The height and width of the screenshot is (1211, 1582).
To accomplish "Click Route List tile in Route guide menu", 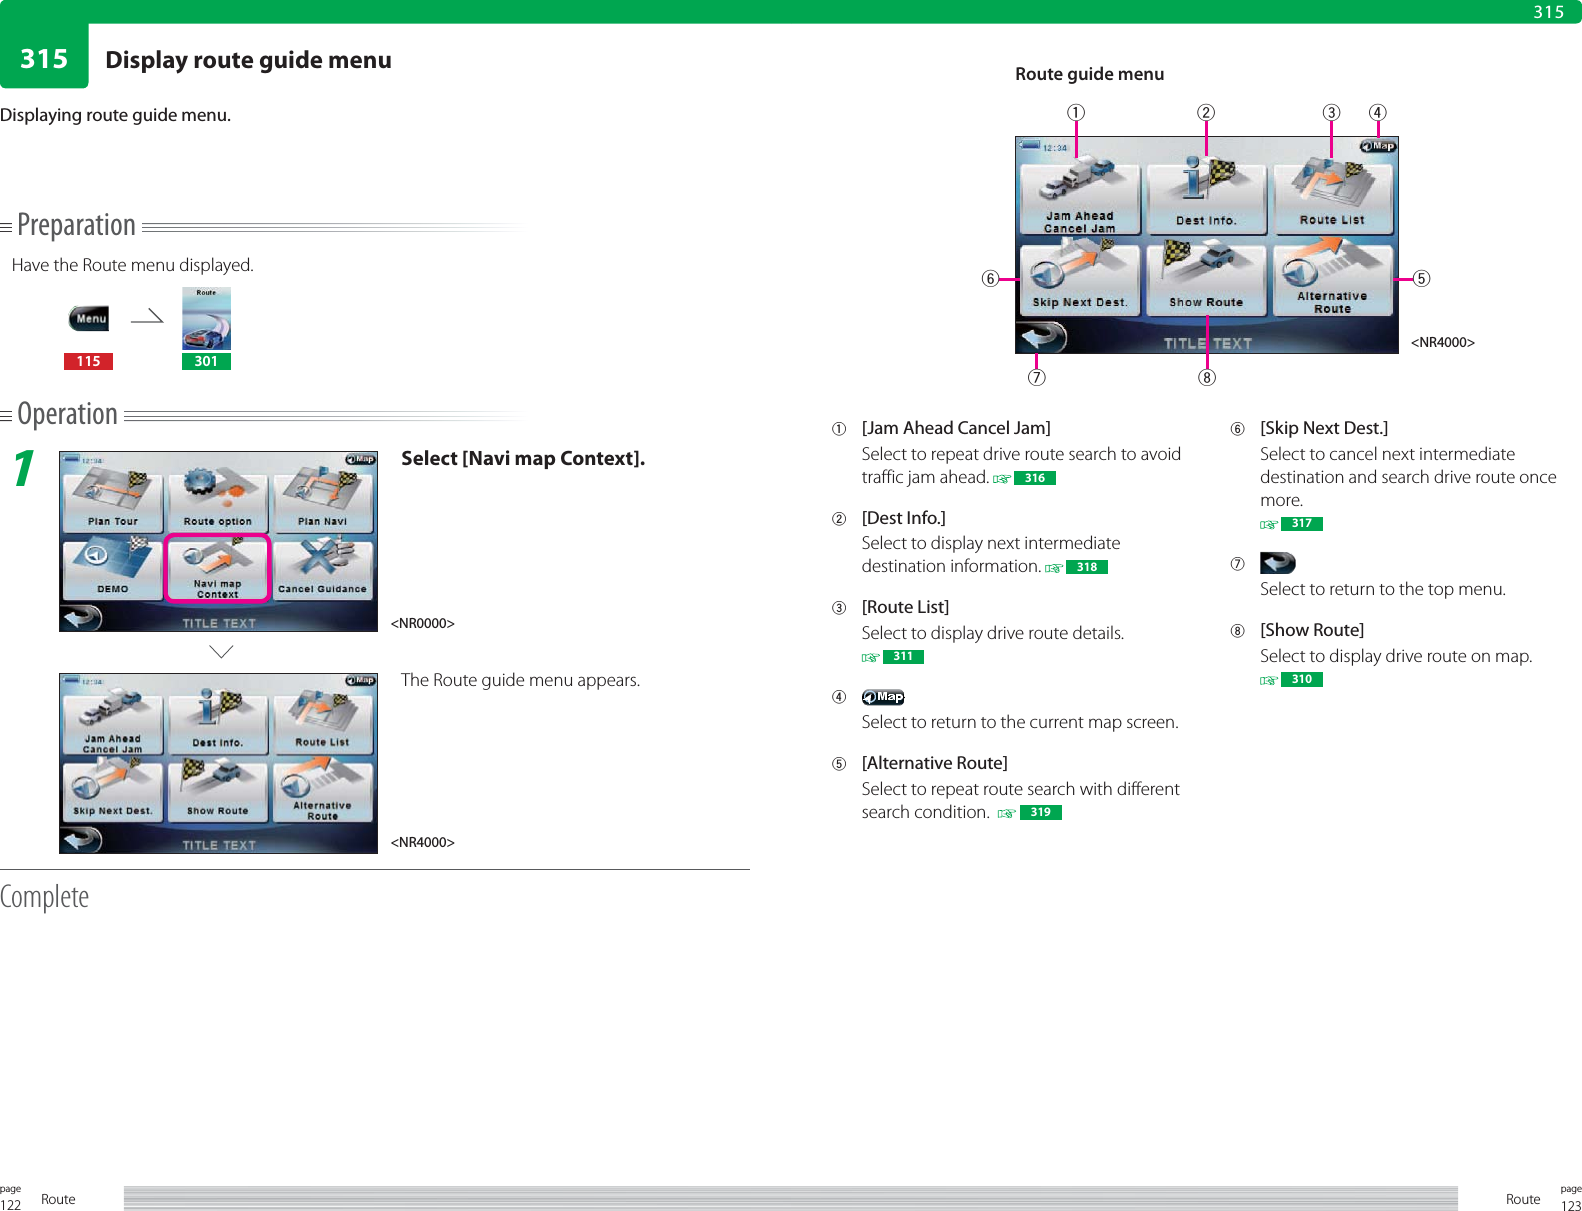I will [1332, 196].
